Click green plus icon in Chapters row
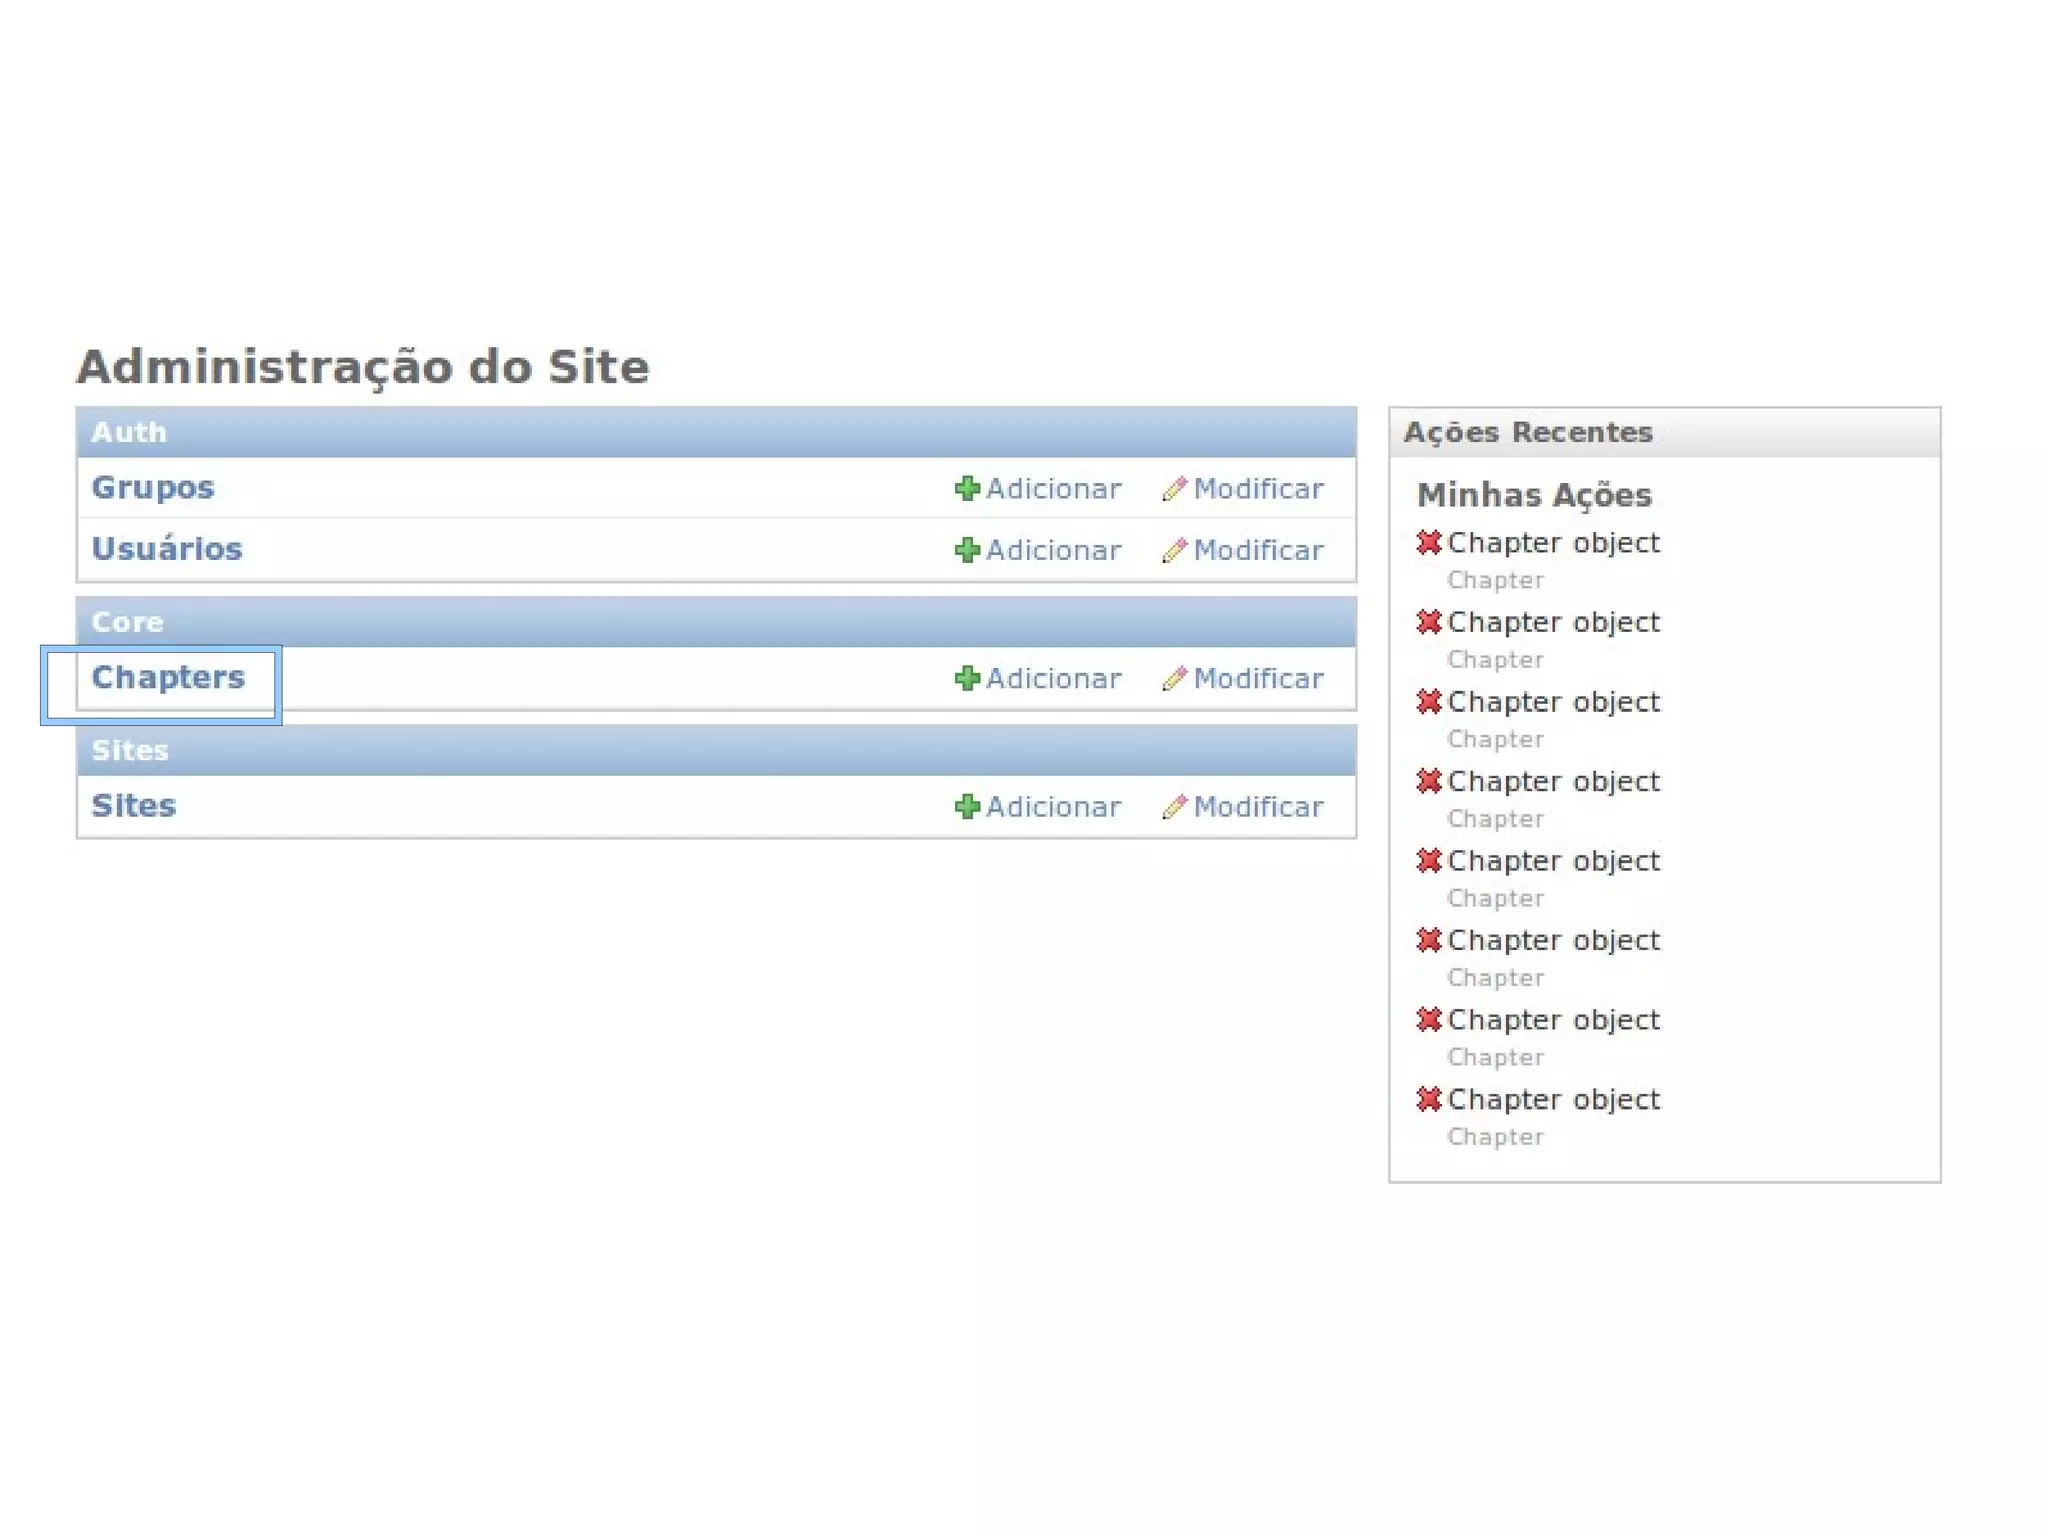The height and width of the screenshot is (1536, 2048). point(966,678)
